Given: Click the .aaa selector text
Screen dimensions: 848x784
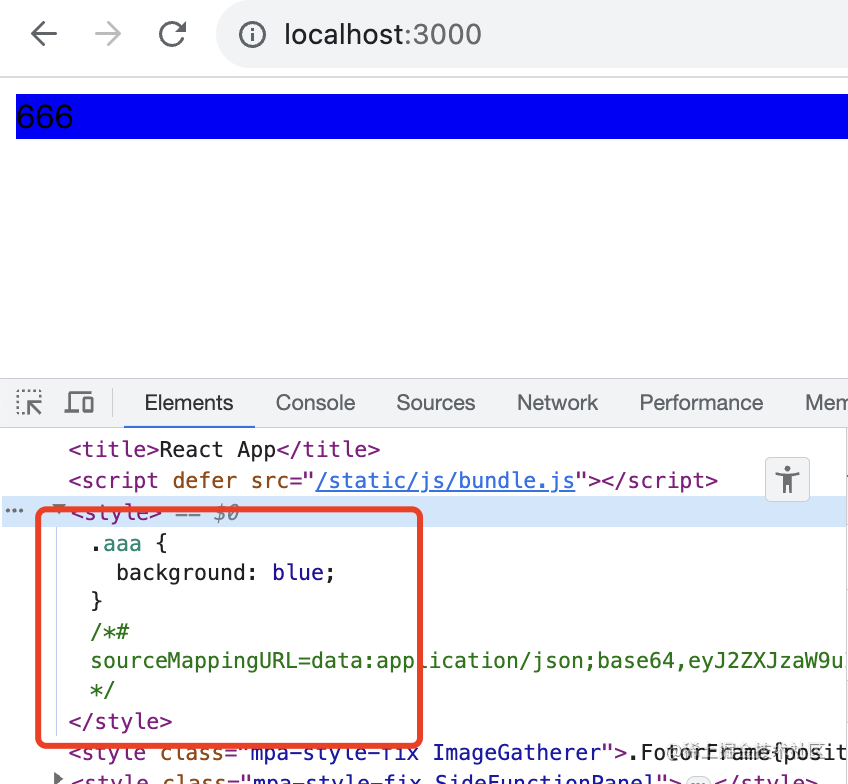Looking at the screenshot, I should [x=116, y=543].
